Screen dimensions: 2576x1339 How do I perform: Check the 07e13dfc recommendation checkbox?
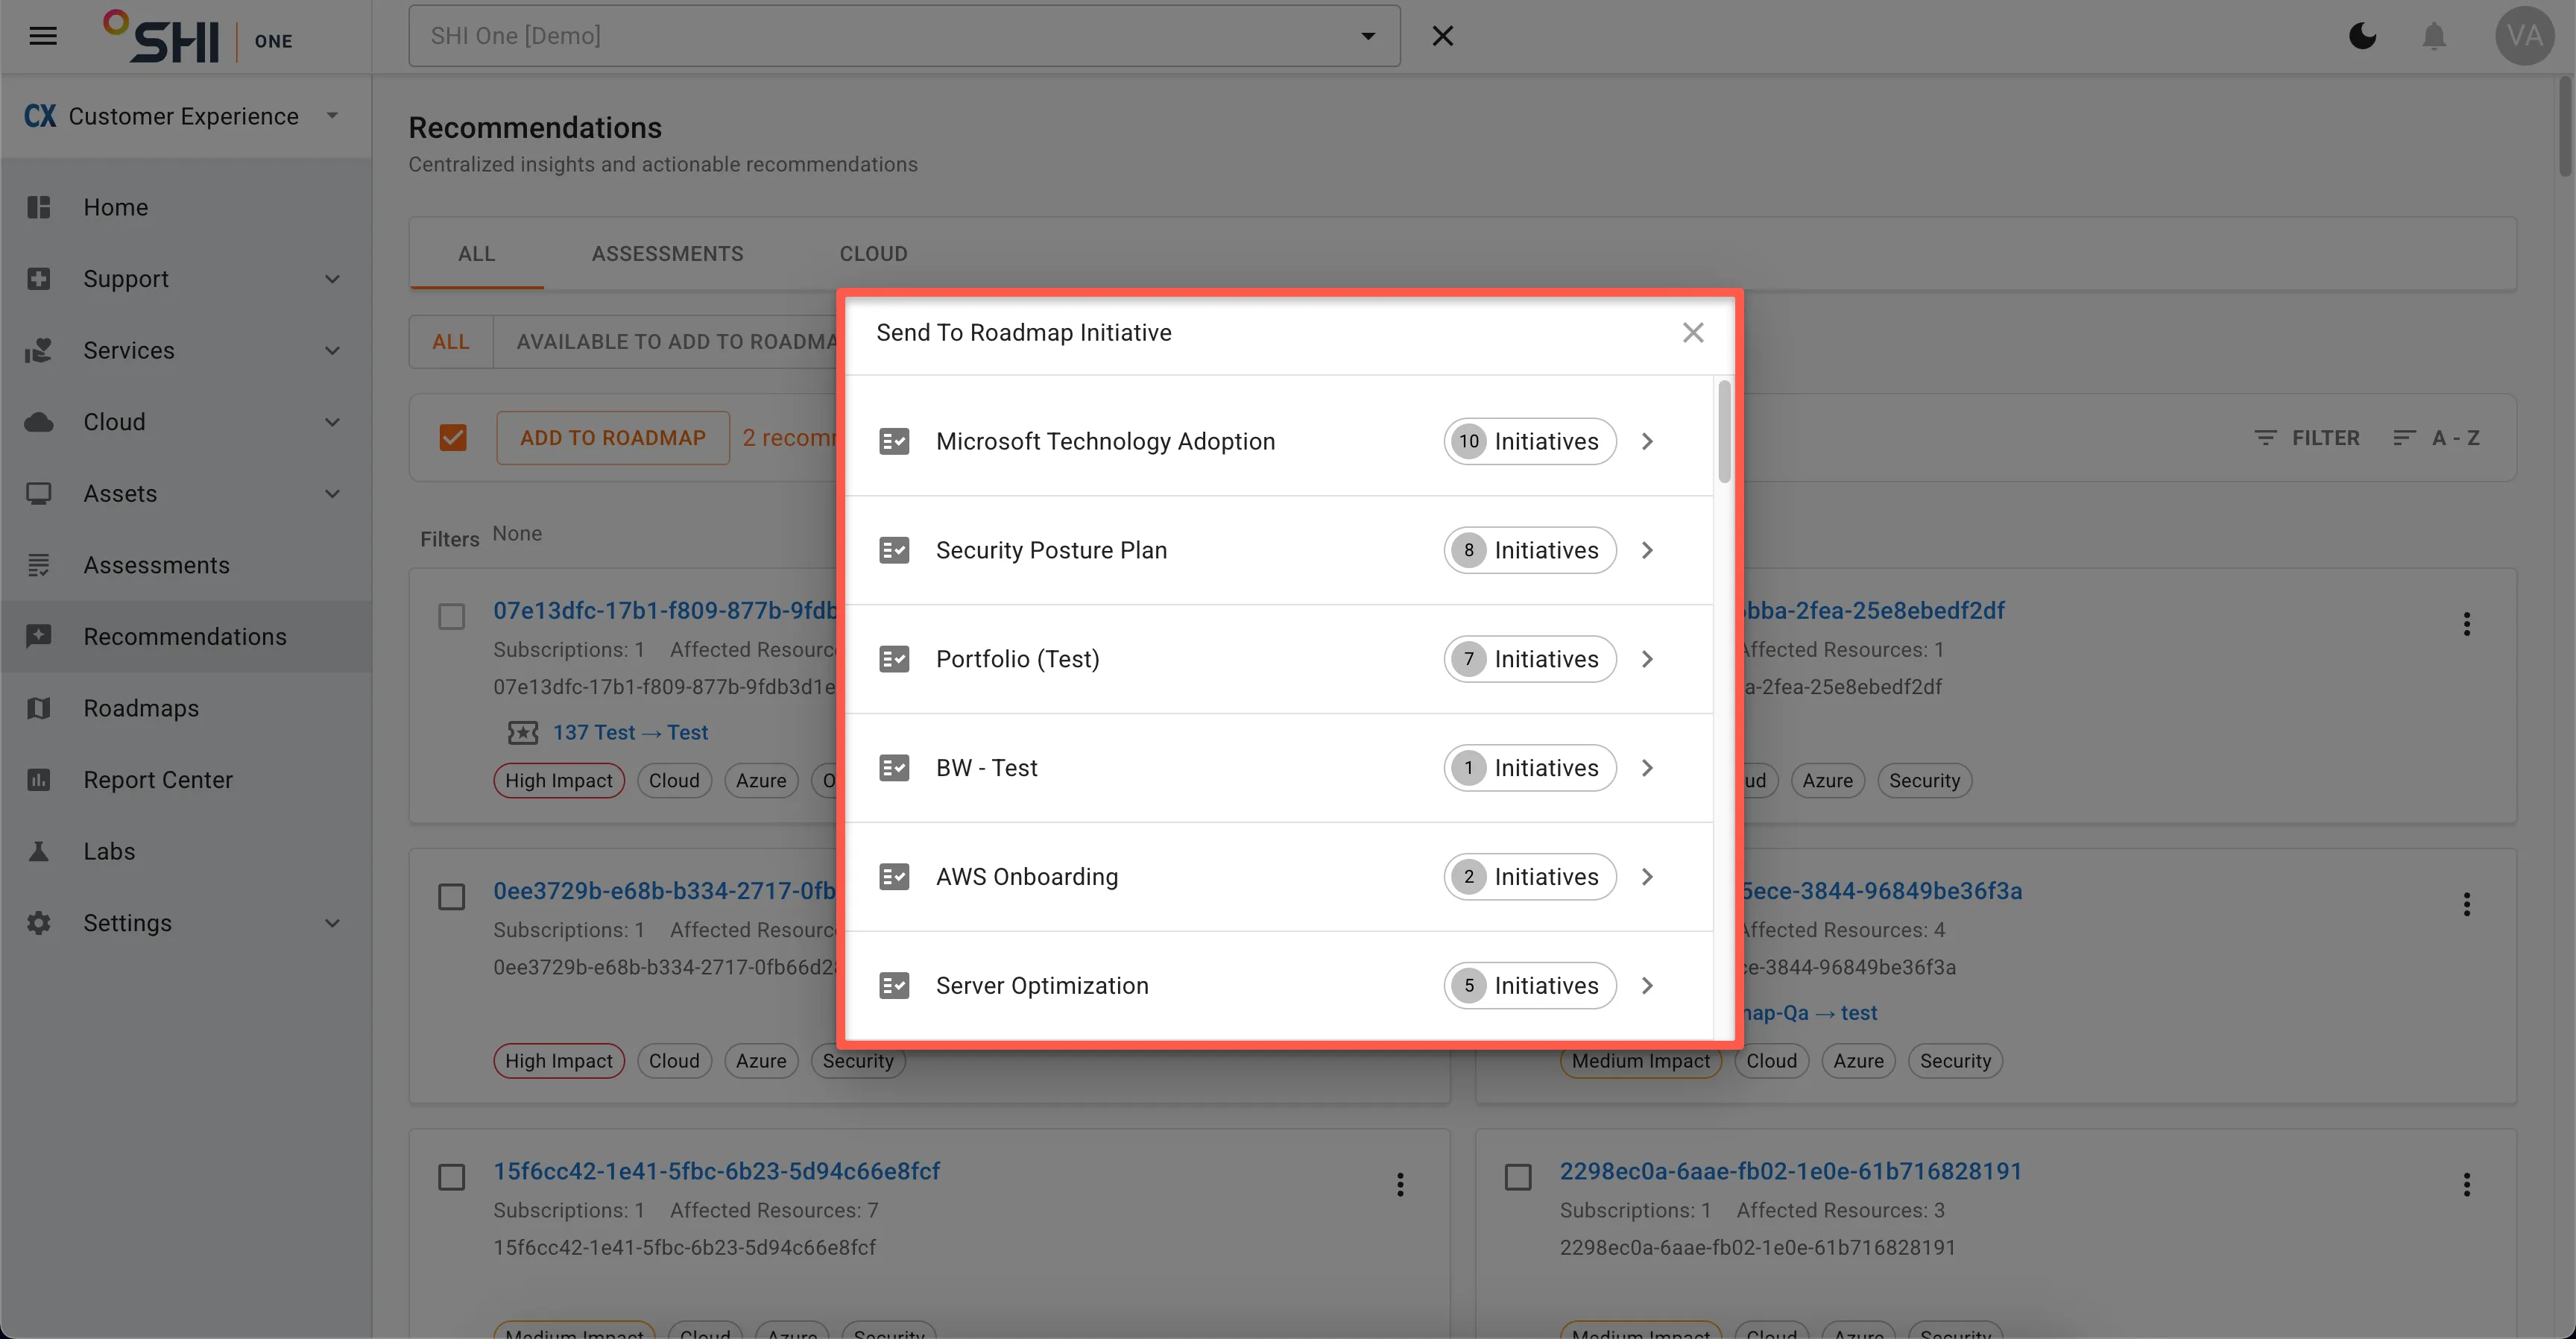point(452,616)
